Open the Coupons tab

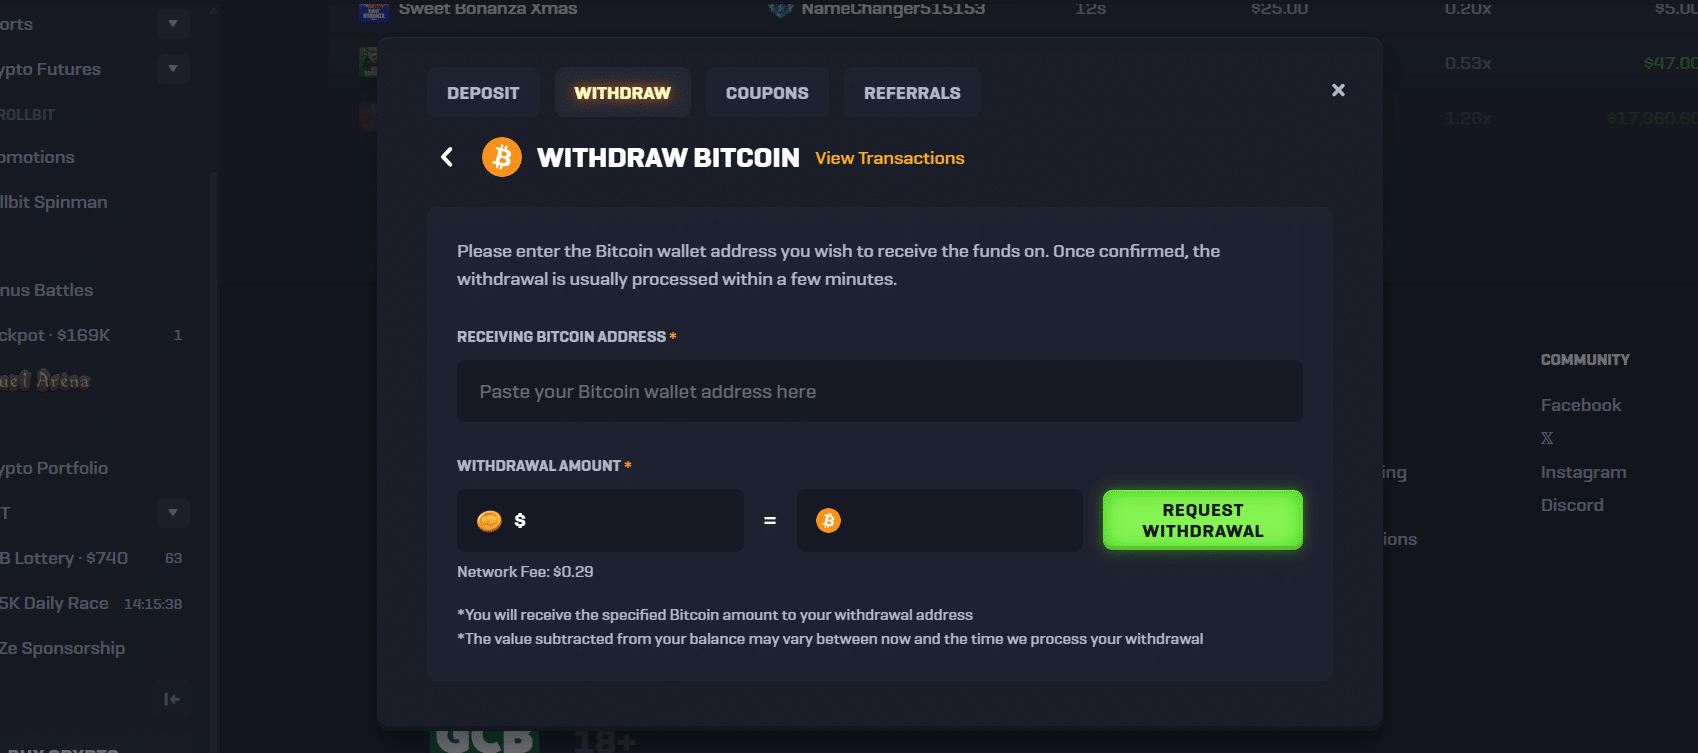(766, 92)
